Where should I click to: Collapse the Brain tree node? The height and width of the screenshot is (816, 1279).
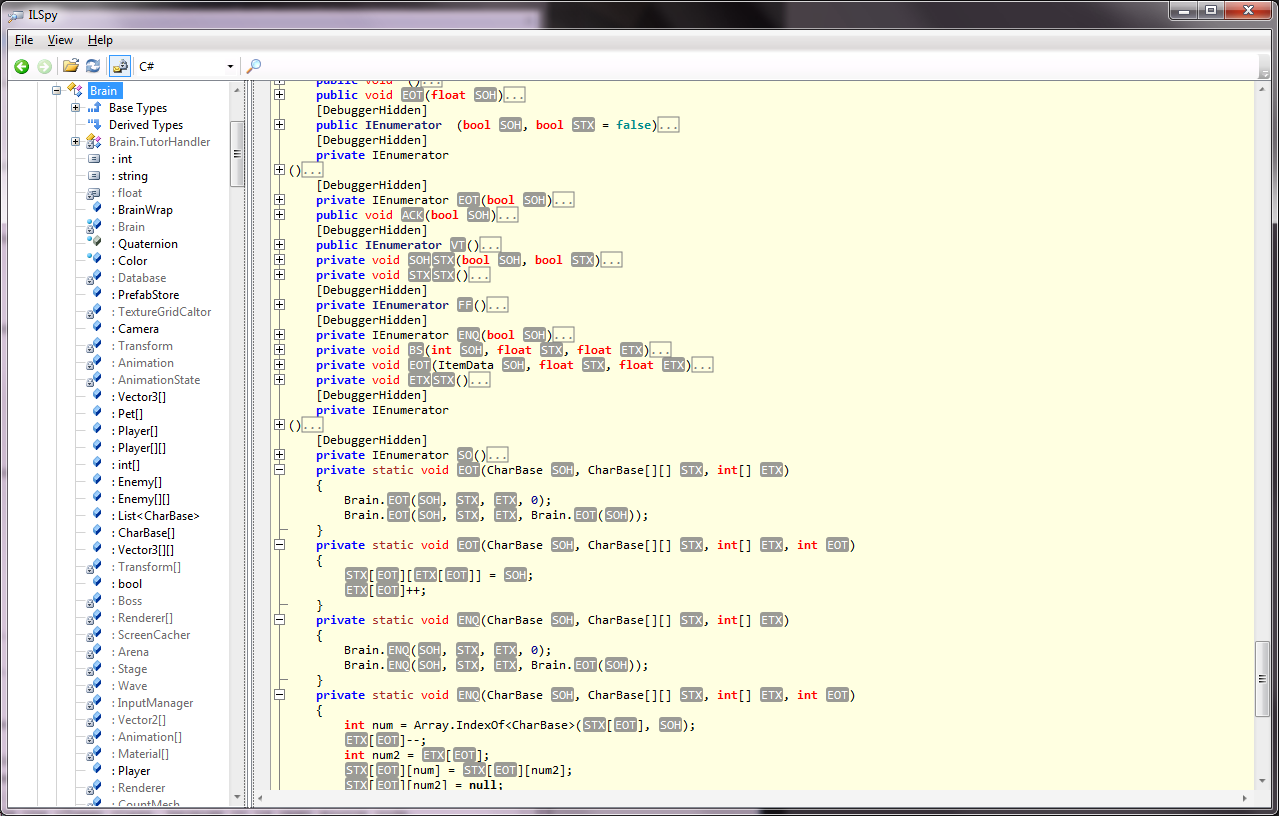(x=57, y=91)
